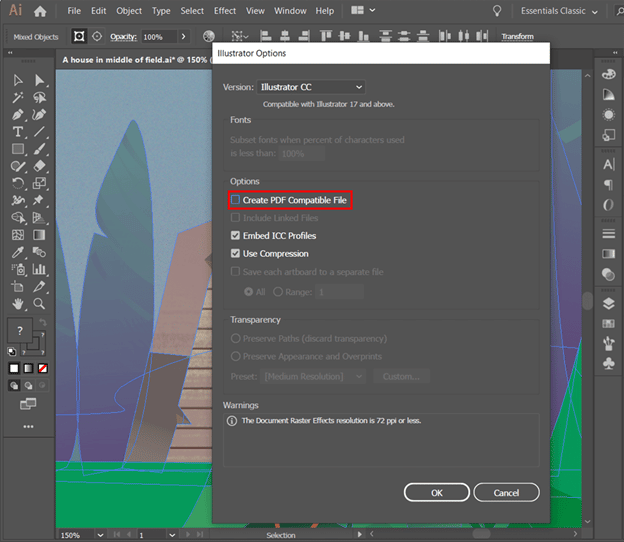Viewport: 624px width, 542px height.
Task: Select the Direct Selection tool
Action: point(39,80)
